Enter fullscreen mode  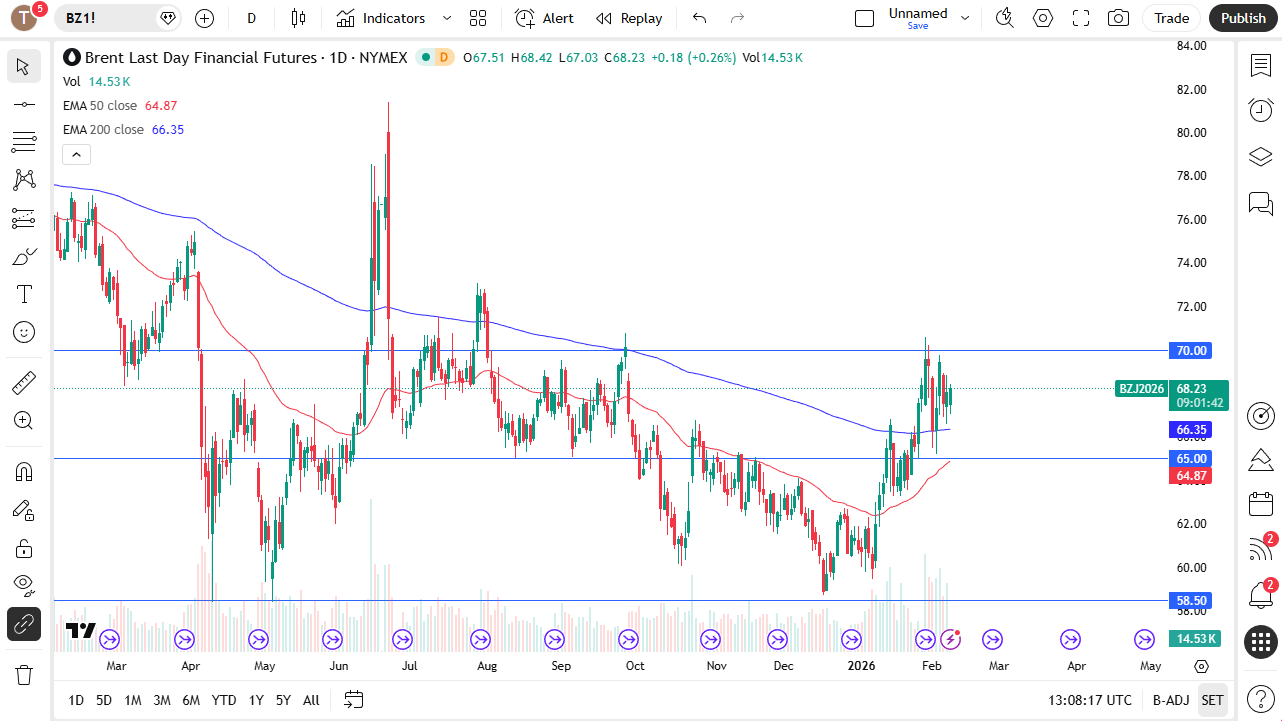[1081, 18]
